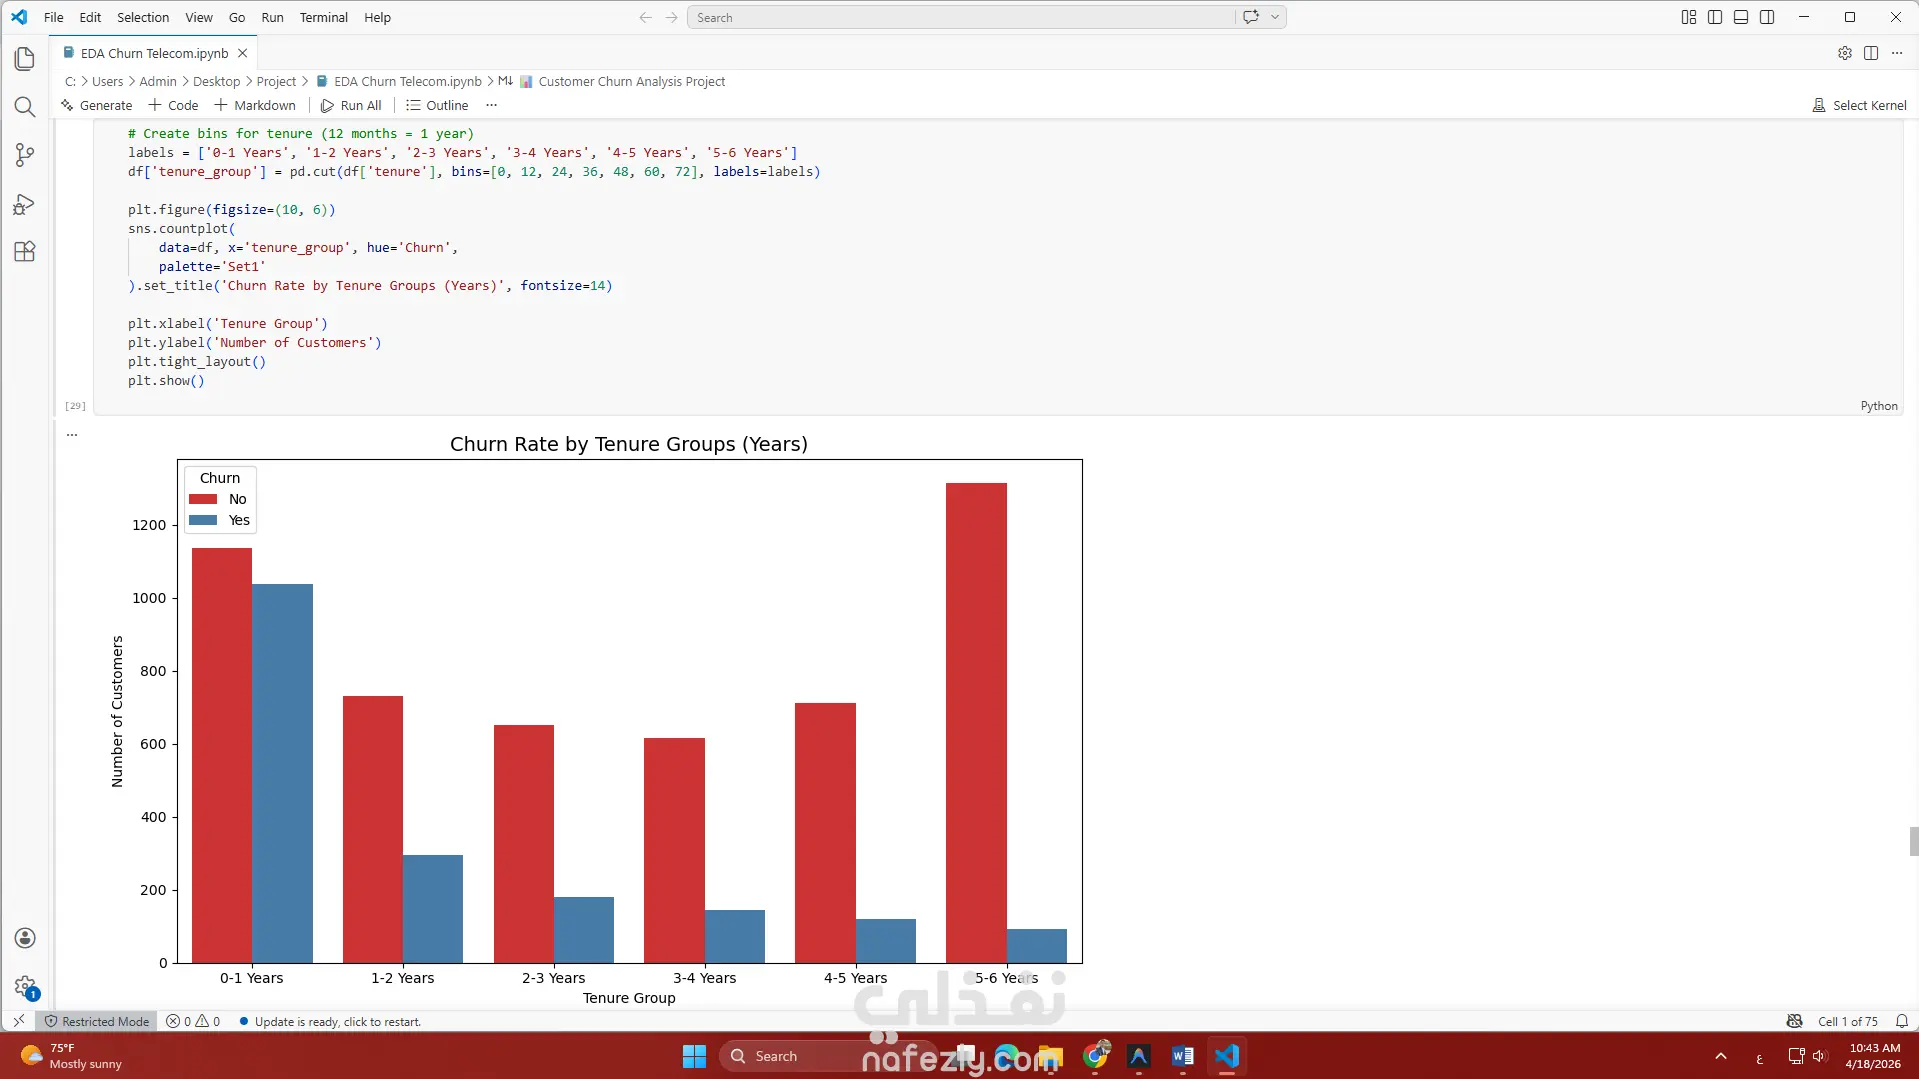Click Generate in the notebook toolbar
The width and height of the screenshot is (1919, 1079).
pos(97,105)
